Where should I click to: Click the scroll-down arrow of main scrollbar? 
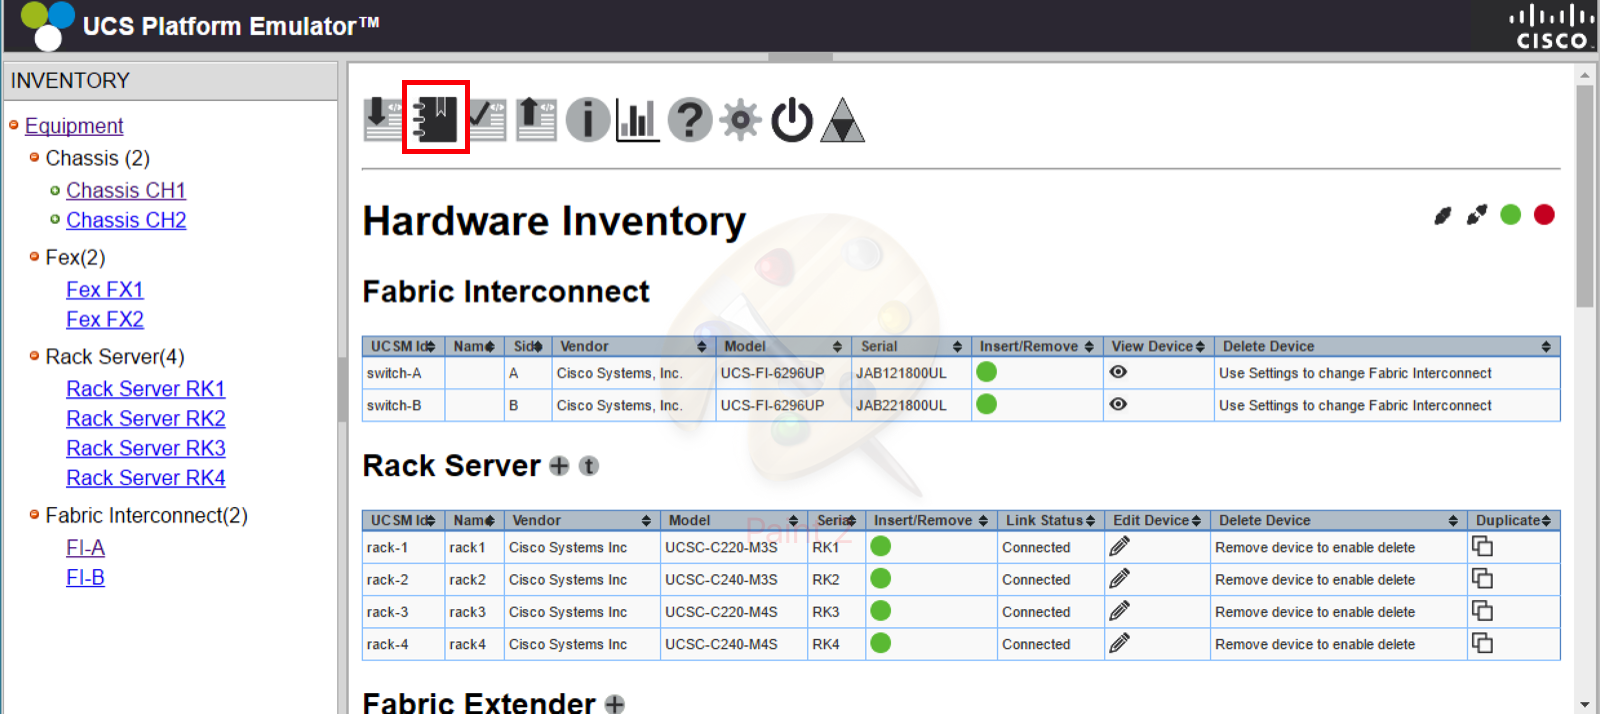(x=1584, y=705)
